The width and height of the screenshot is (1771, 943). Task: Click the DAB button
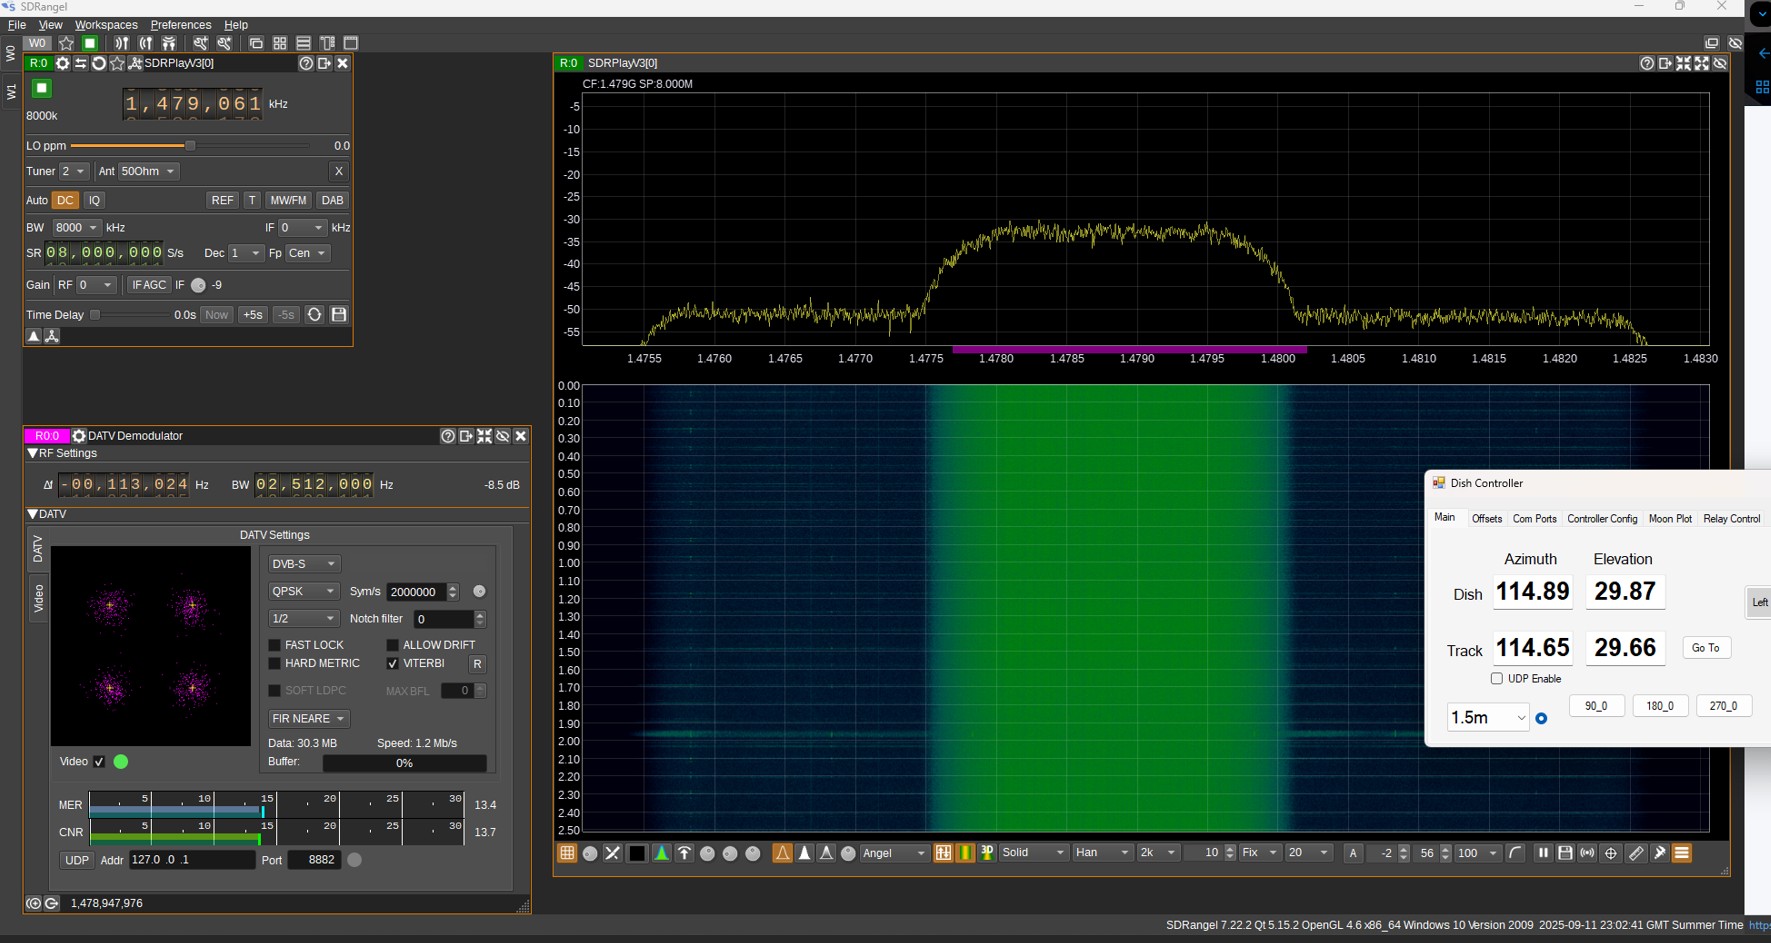[x=333, y=200]
